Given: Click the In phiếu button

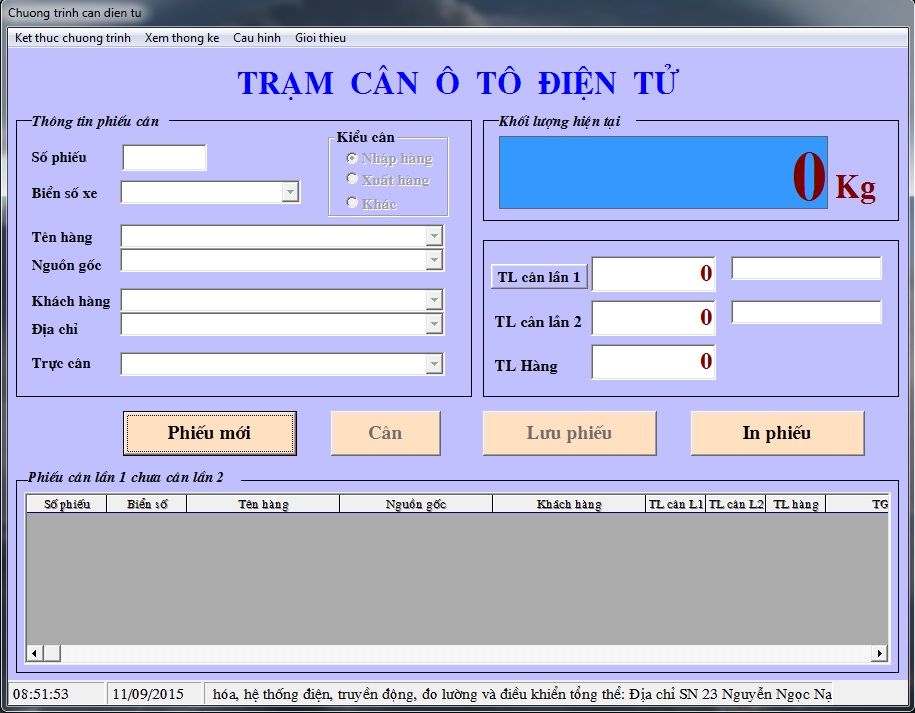Looking at the screenshot, I should click(777, 433).
